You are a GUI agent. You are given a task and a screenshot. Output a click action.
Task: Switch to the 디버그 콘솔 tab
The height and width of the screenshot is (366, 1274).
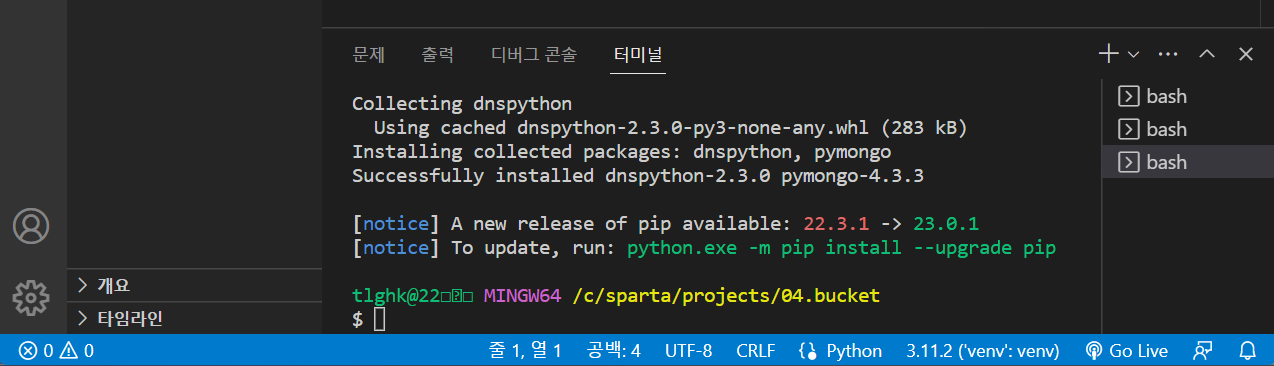point(534,55)
